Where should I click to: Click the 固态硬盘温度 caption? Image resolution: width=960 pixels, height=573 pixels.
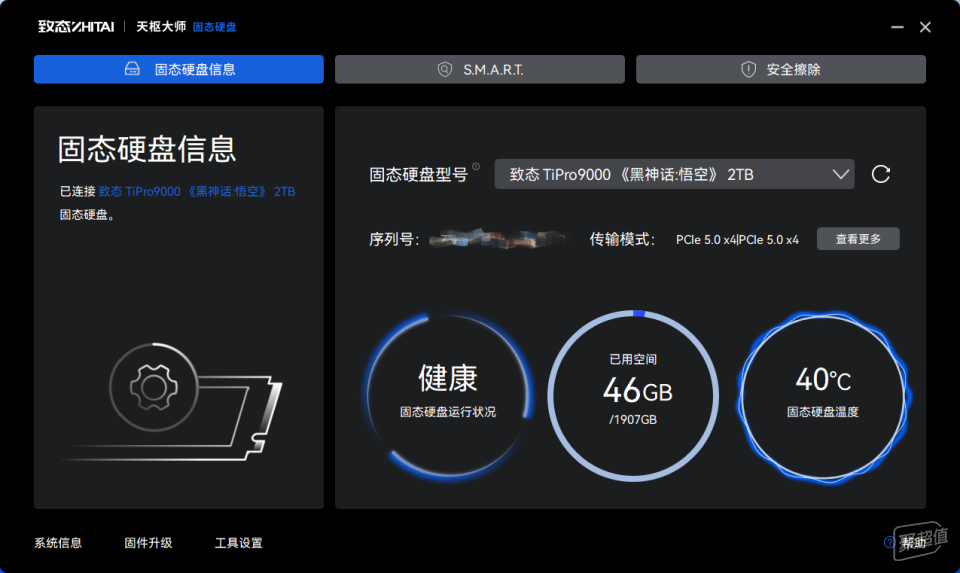click(x=823, y=412)
